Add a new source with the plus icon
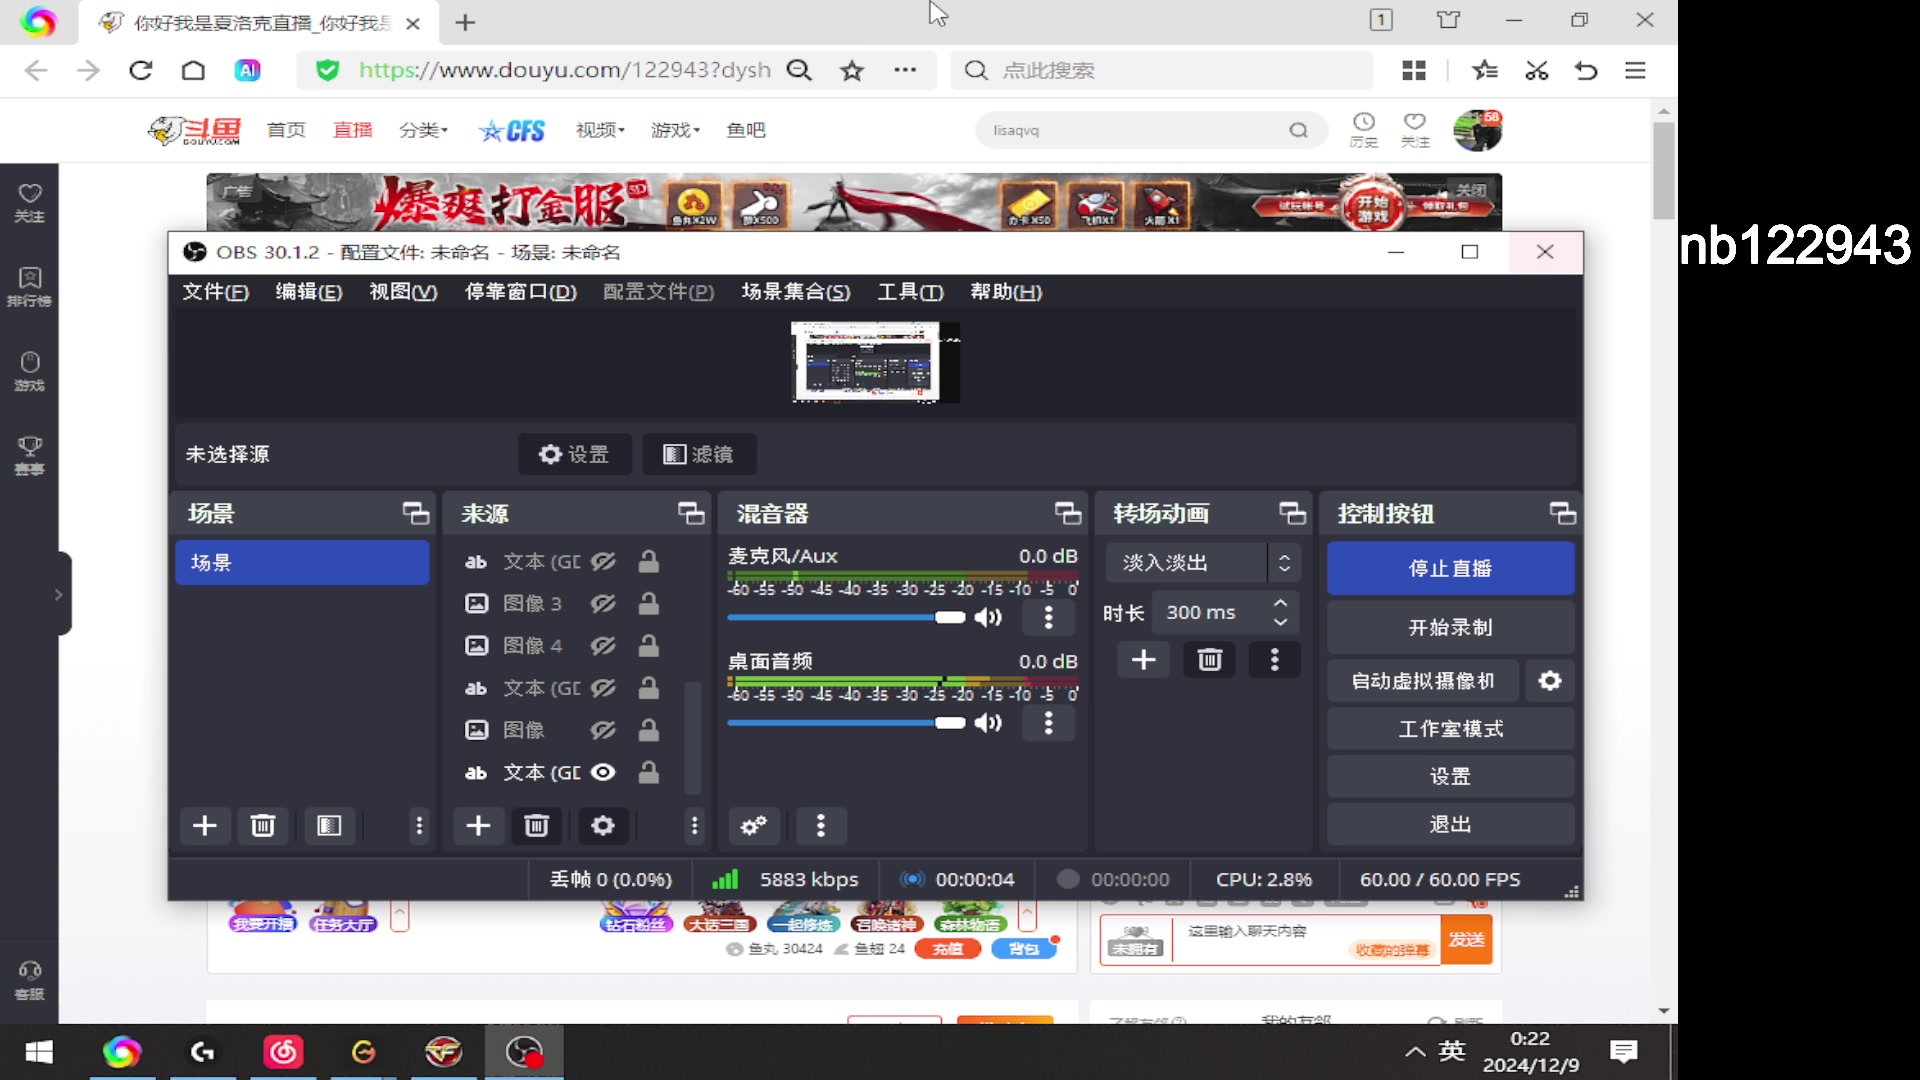Screen dimensions: 1920x1080 click(x=478, y=826)
